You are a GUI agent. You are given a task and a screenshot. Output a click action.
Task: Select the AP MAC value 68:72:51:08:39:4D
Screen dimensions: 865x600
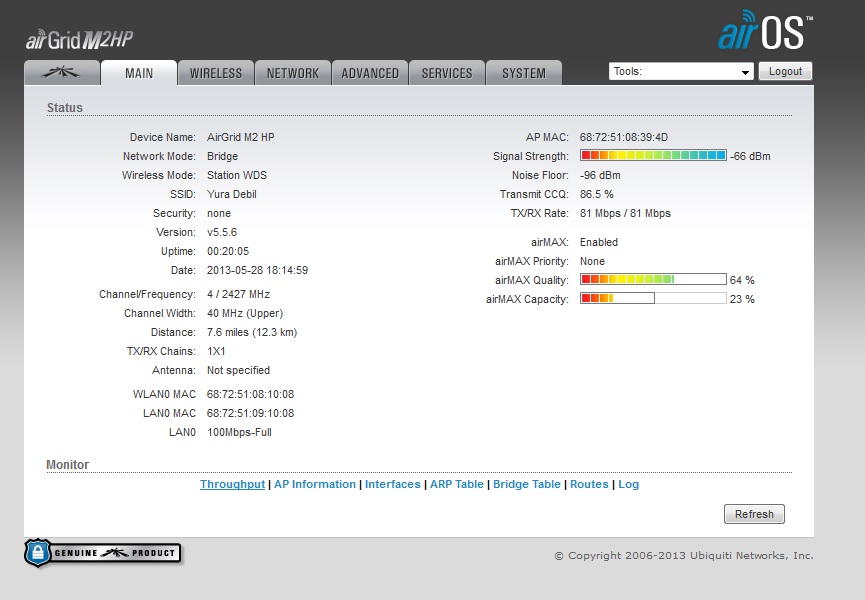pyautogui.click(x=624, y=137)
